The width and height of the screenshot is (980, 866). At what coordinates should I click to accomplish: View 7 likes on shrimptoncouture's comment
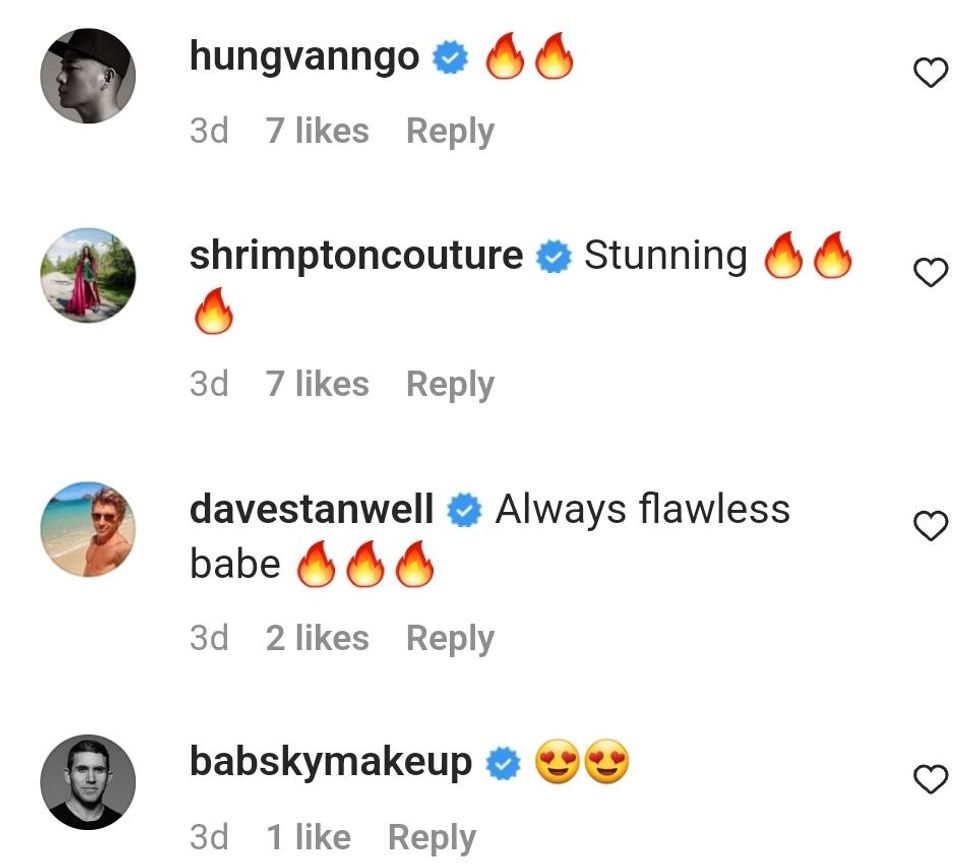pos(317,384)
